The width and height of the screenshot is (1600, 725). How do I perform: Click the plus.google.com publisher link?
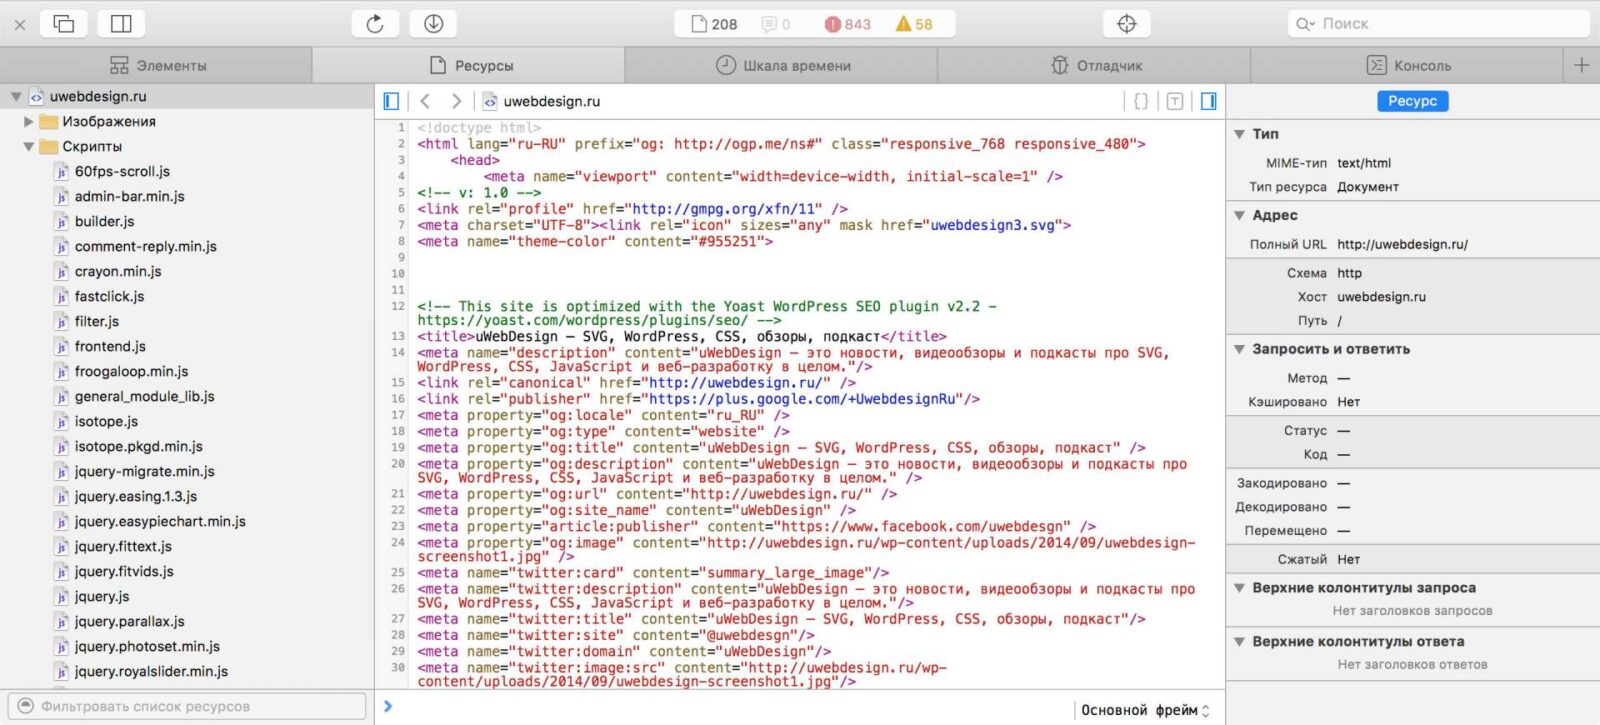[x=804, y=399]
